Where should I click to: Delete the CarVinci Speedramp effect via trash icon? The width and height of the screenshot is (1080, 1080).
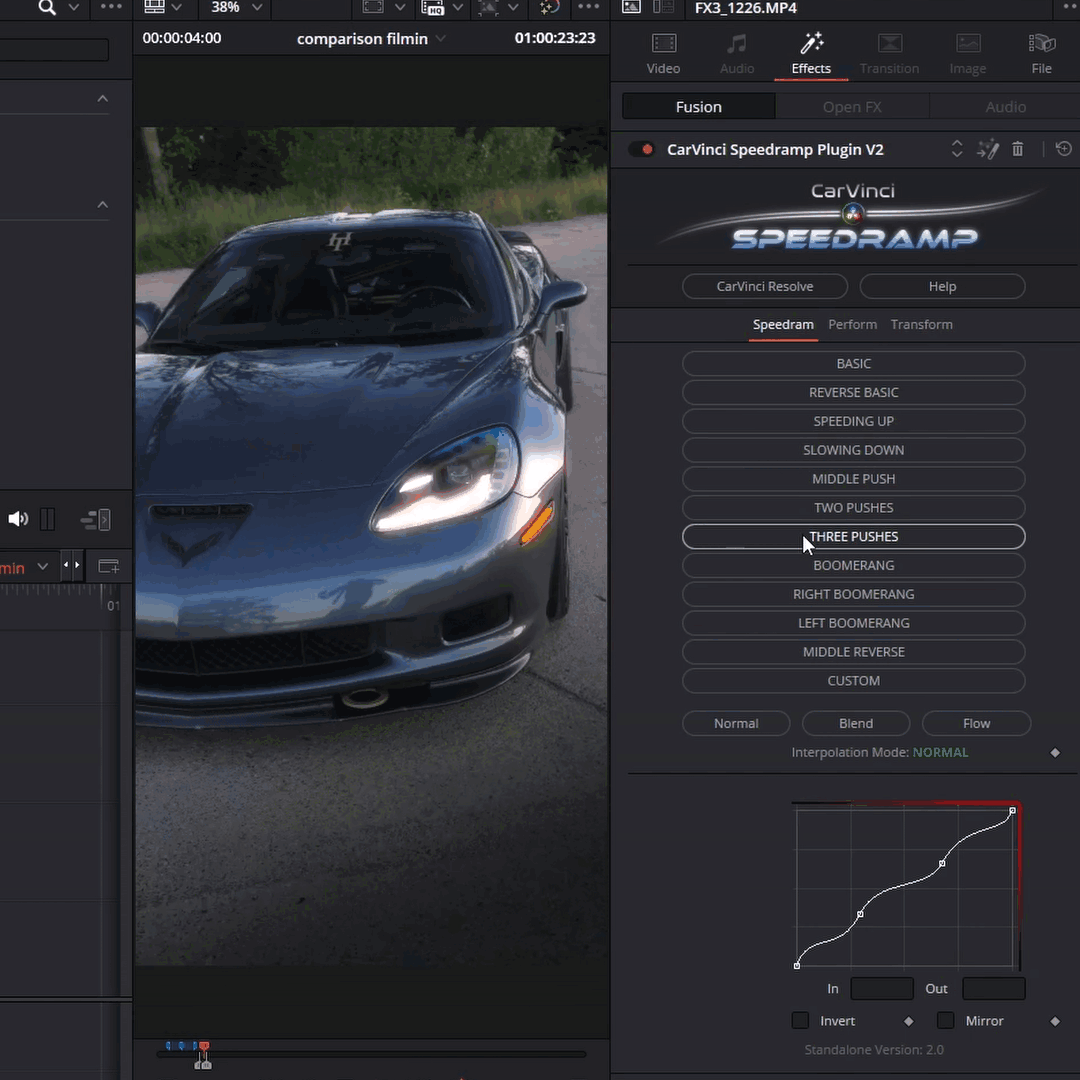1018,149
